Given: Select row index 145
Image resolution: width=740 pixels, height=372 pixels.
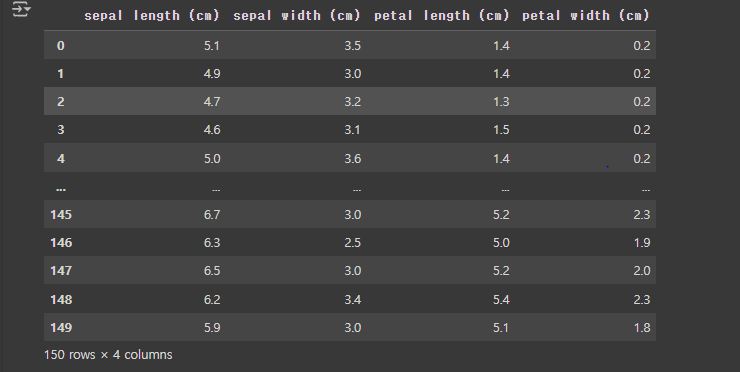Looking at the screenshot, I should pos(61,215).
